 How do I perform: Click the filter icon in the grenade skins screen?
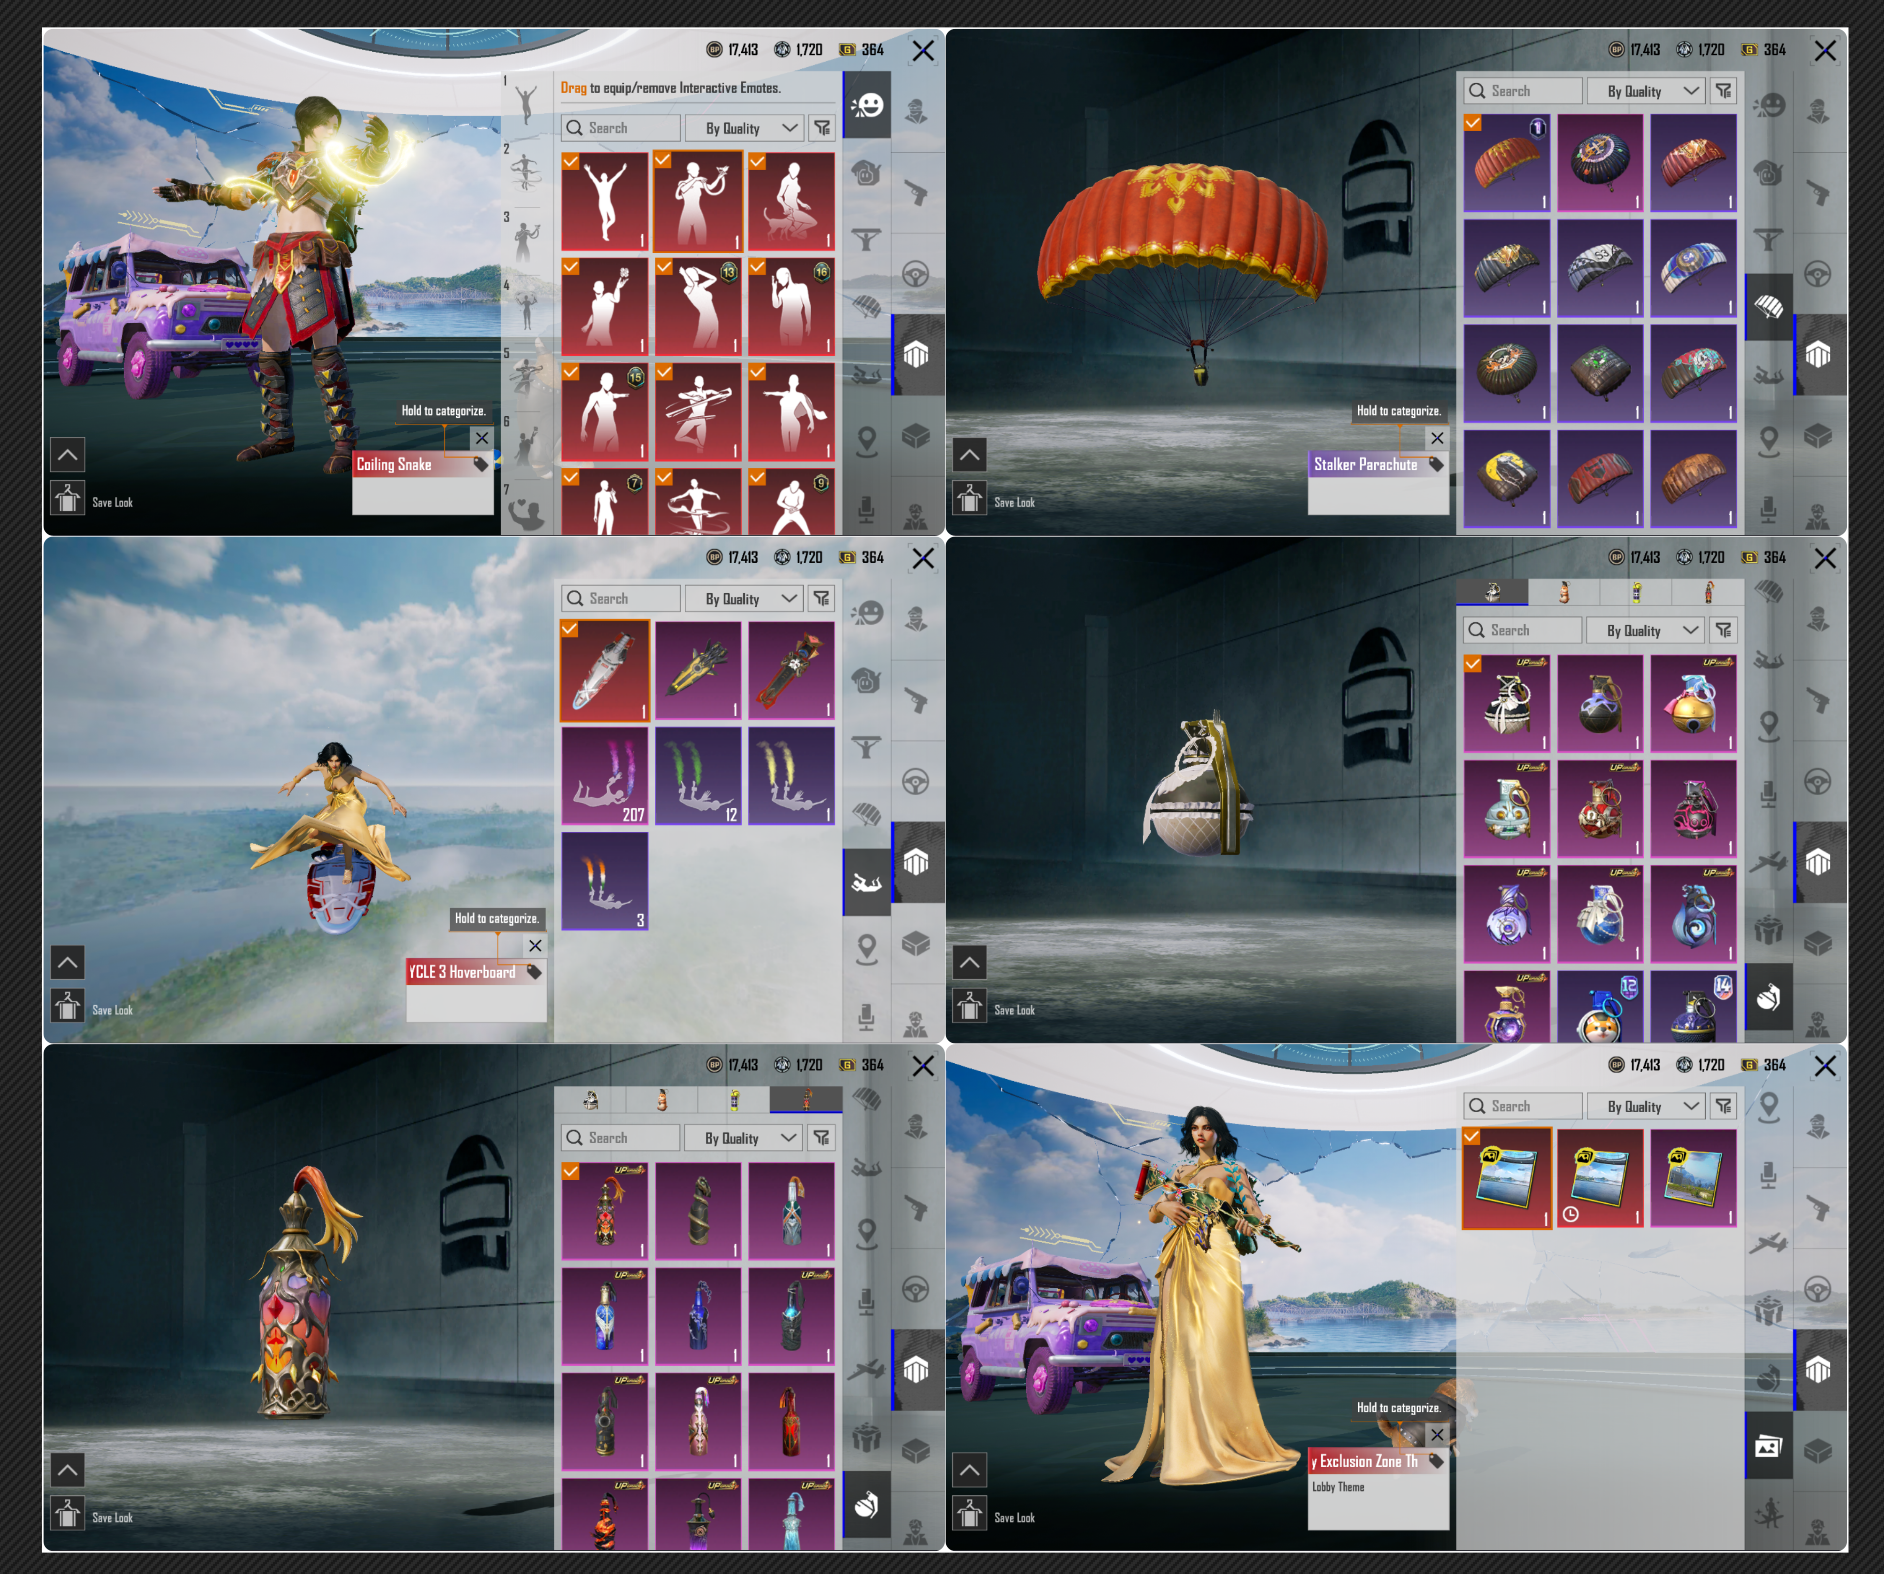1724,630
